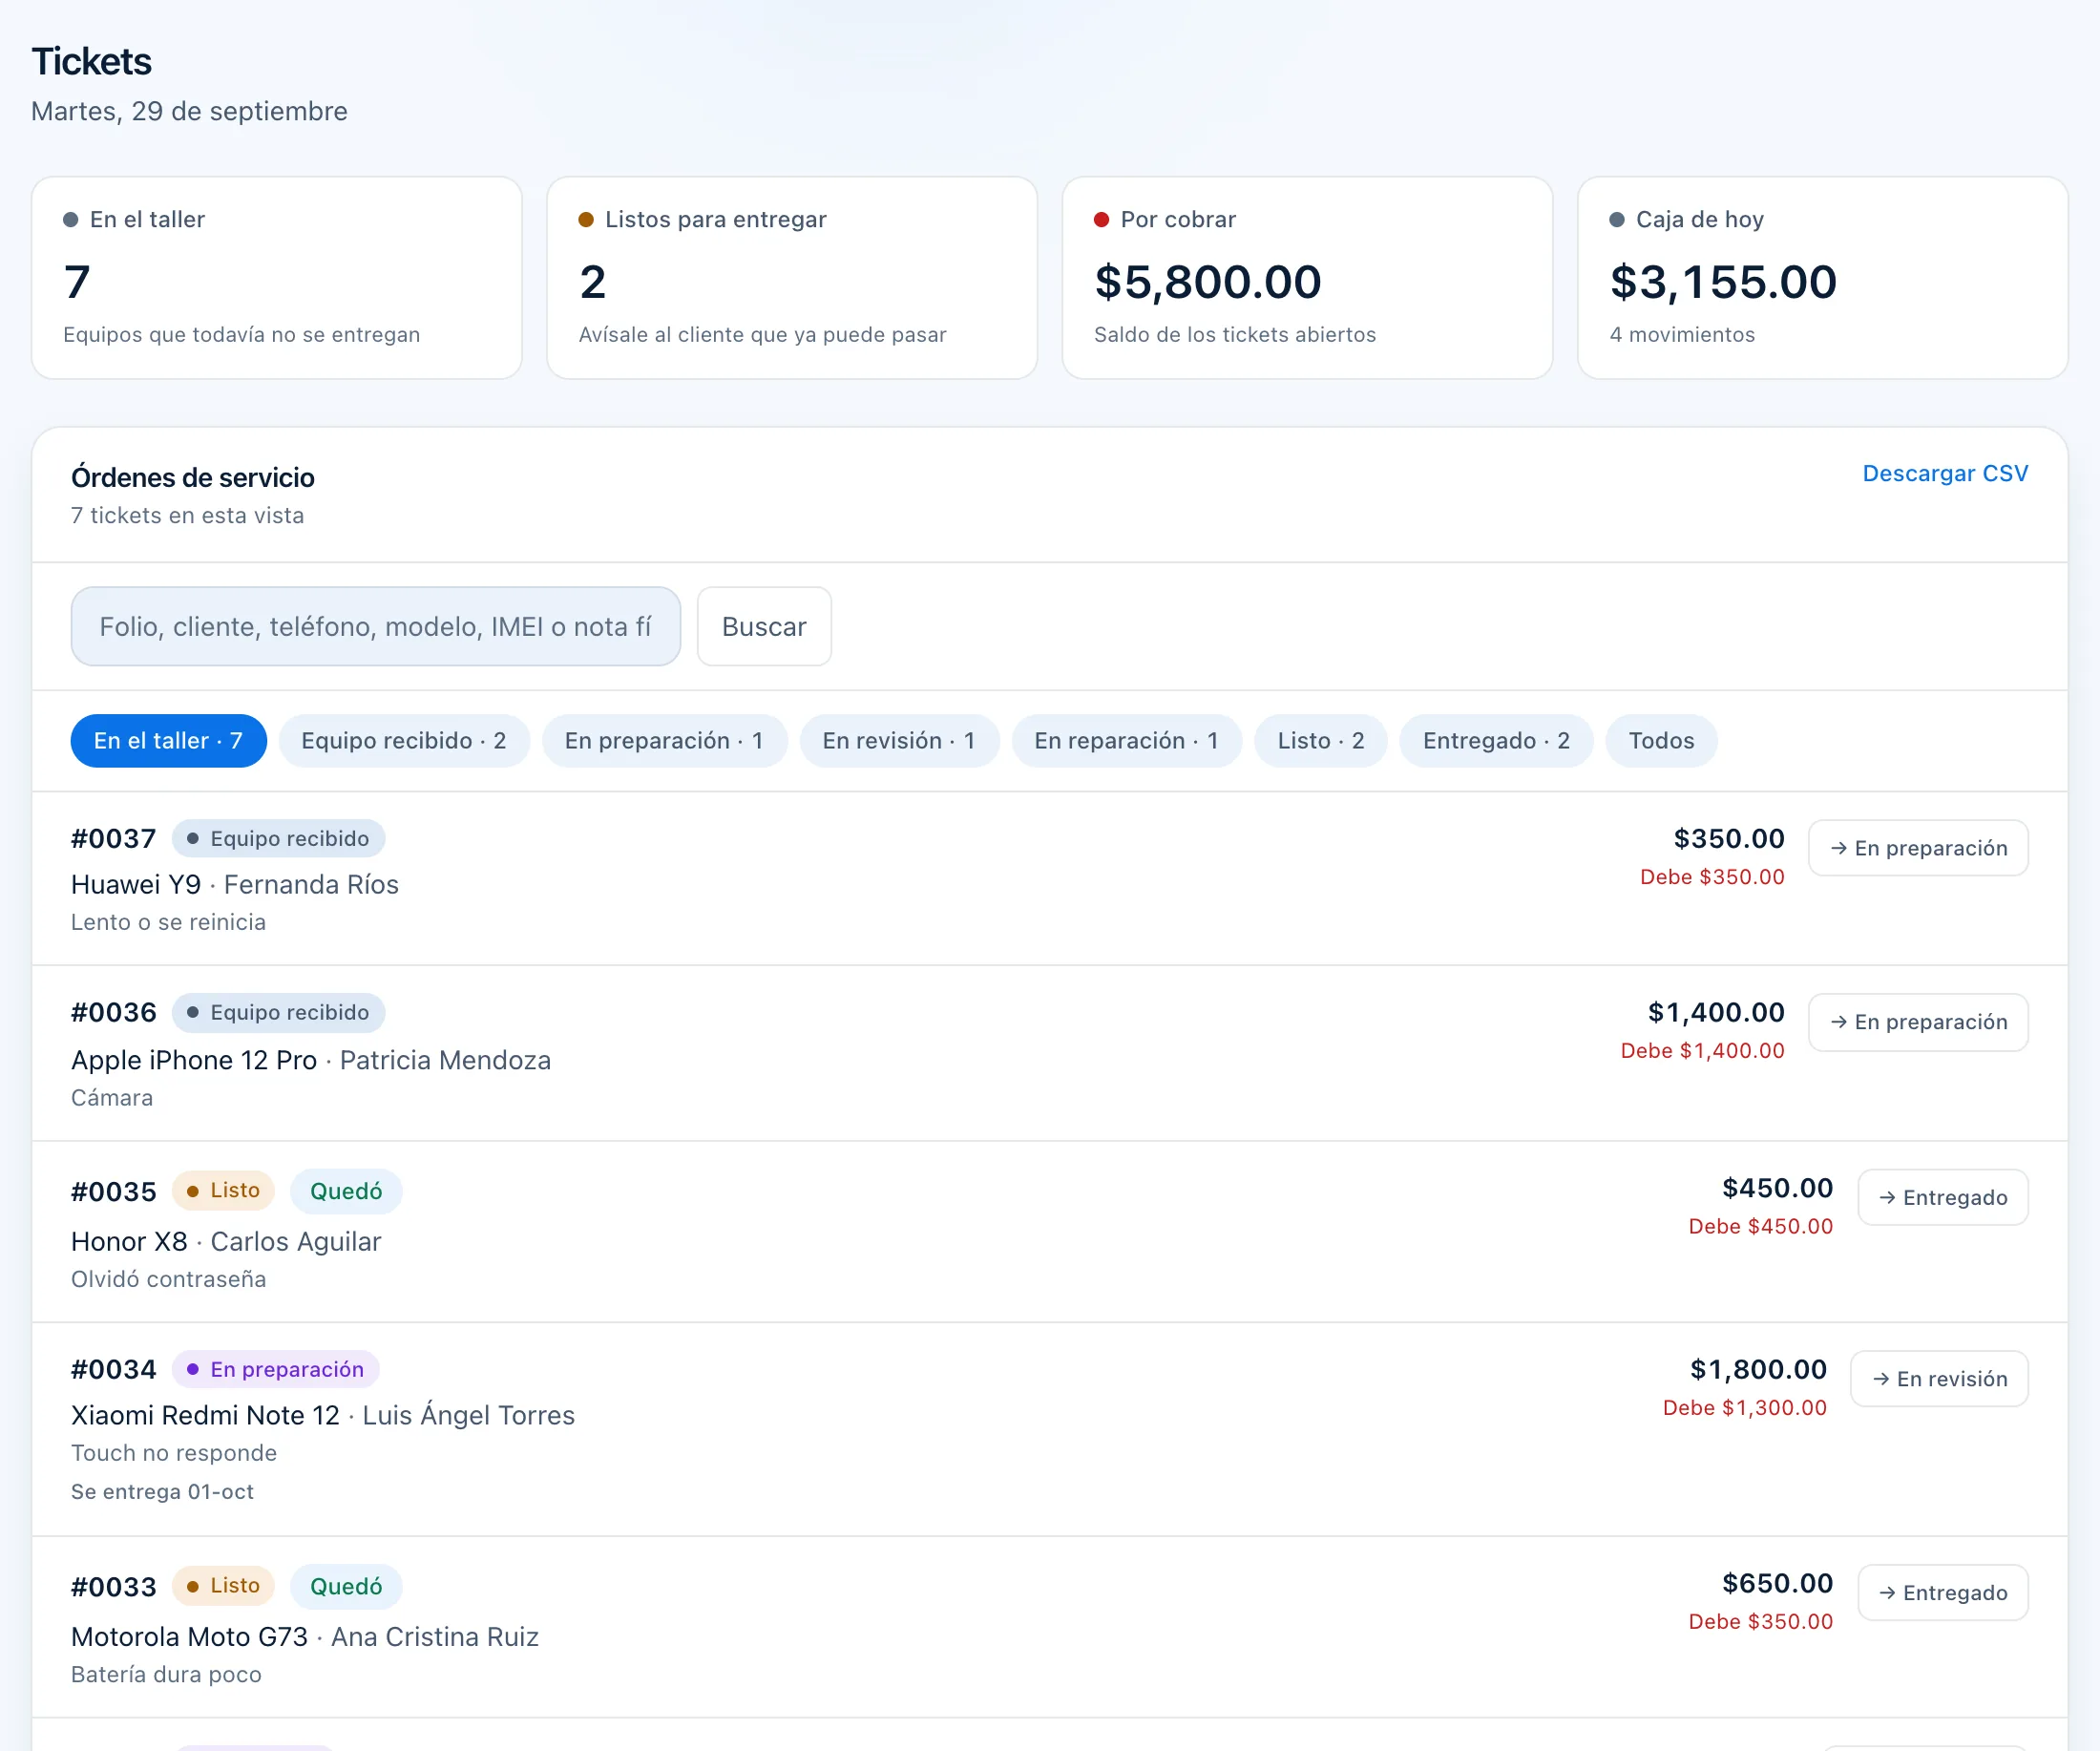Filter by 'En reparación · 1'
This screenshot has width=2100, height=1751.
[1126, 740]
